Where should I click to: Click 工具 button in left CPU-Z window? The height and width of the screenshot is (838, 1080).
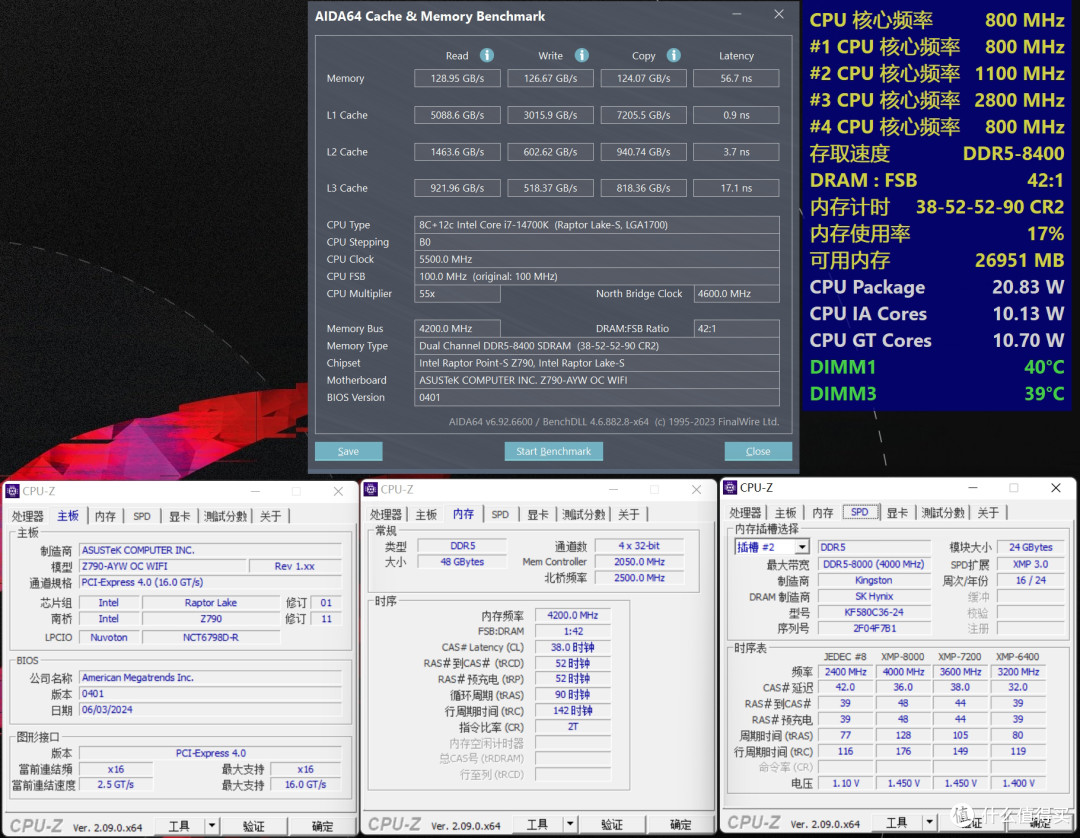pyautogui.click(x=179, y=825)
